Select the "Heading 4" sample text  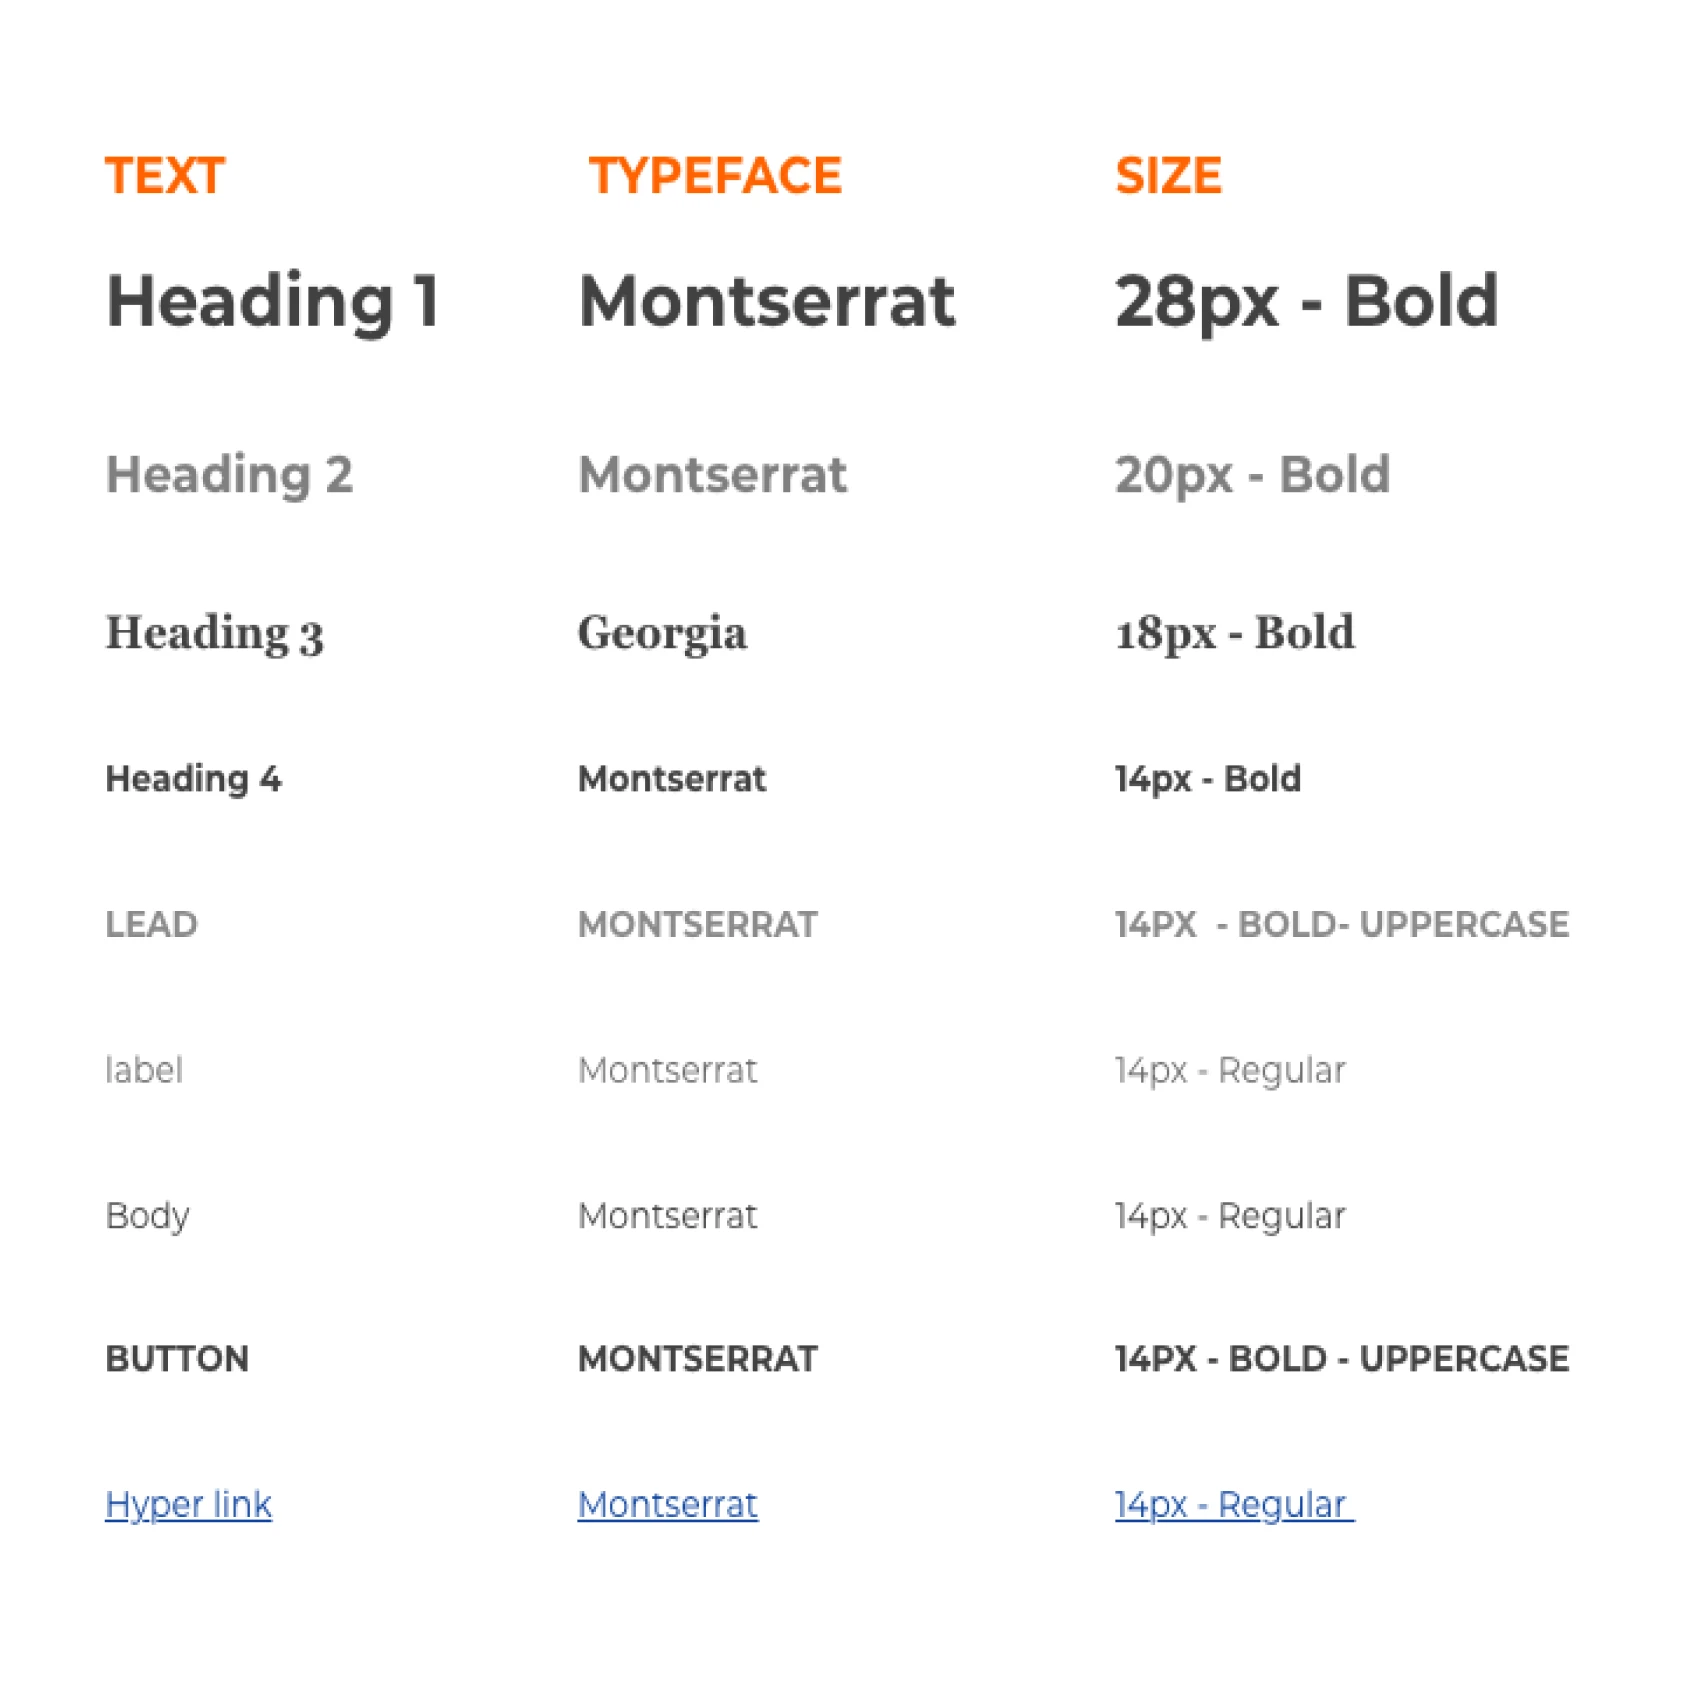(x=193, y=778)
